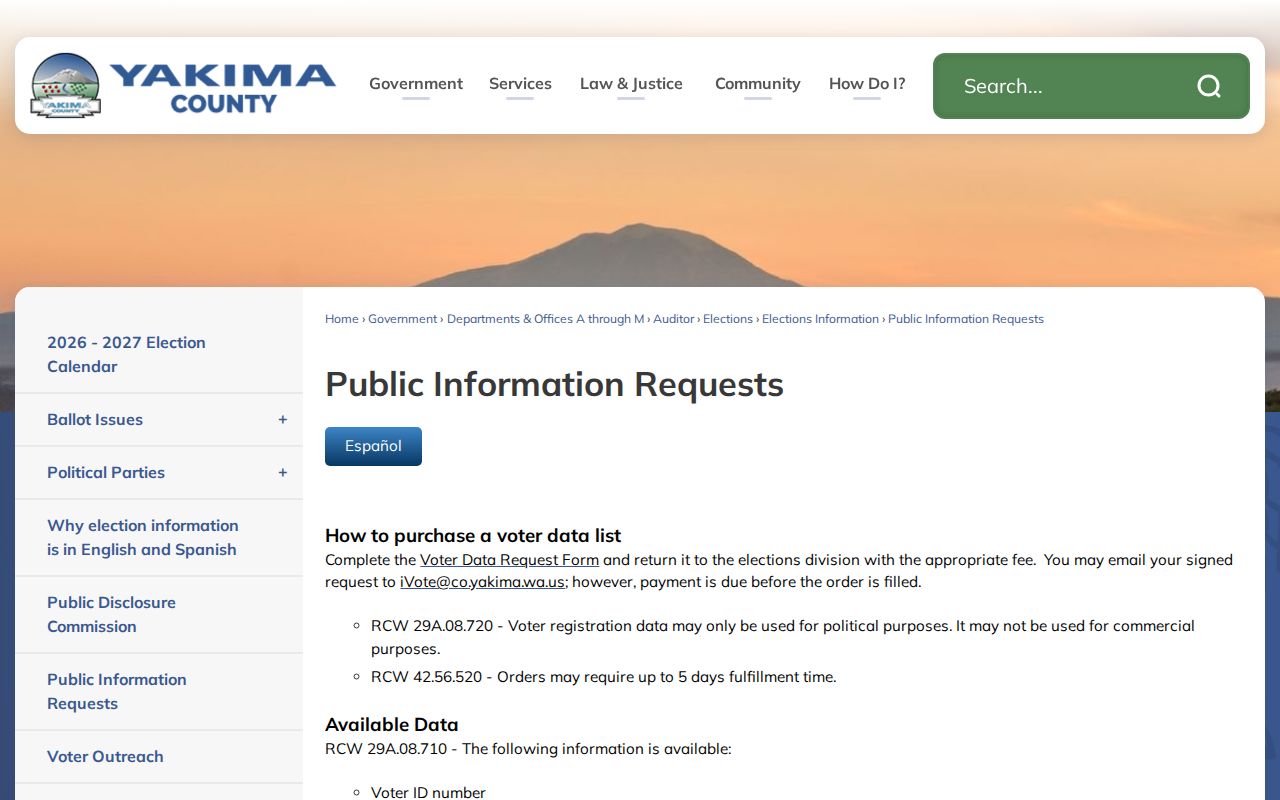The width and height of the screenshot is (1280, 800).
Task: Click the search magnifier icon
Action: 1209,86
